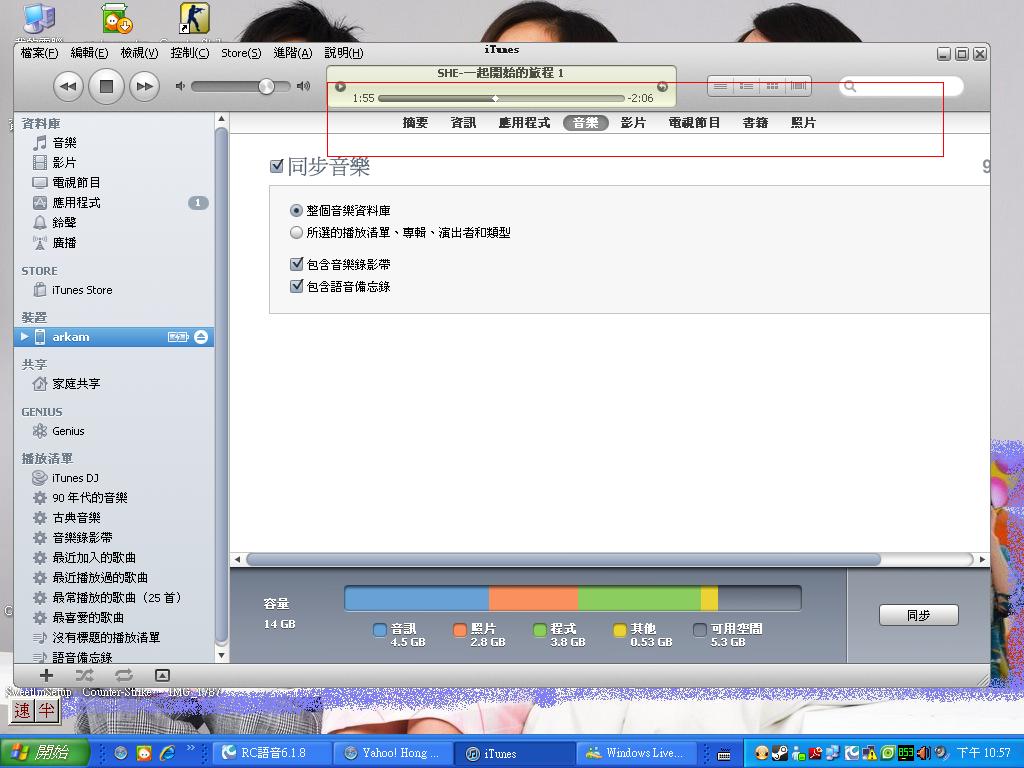The image size is (1024, 768).
Task: Switch to Cover Flow view icon
Action: tap(798, 86)
